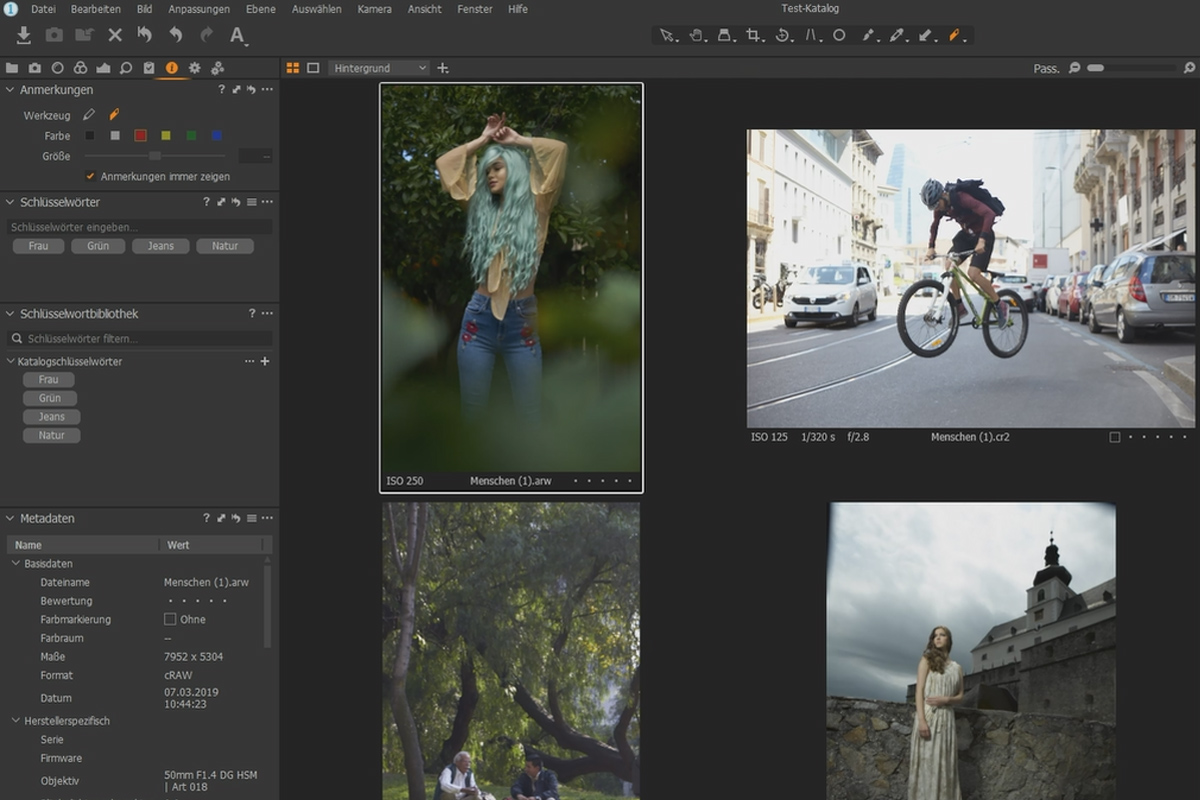Viewport: 1200px width, 800px height.
Task: Click the Redo arrow in top toolbar
Action: [x=206, y=35]
